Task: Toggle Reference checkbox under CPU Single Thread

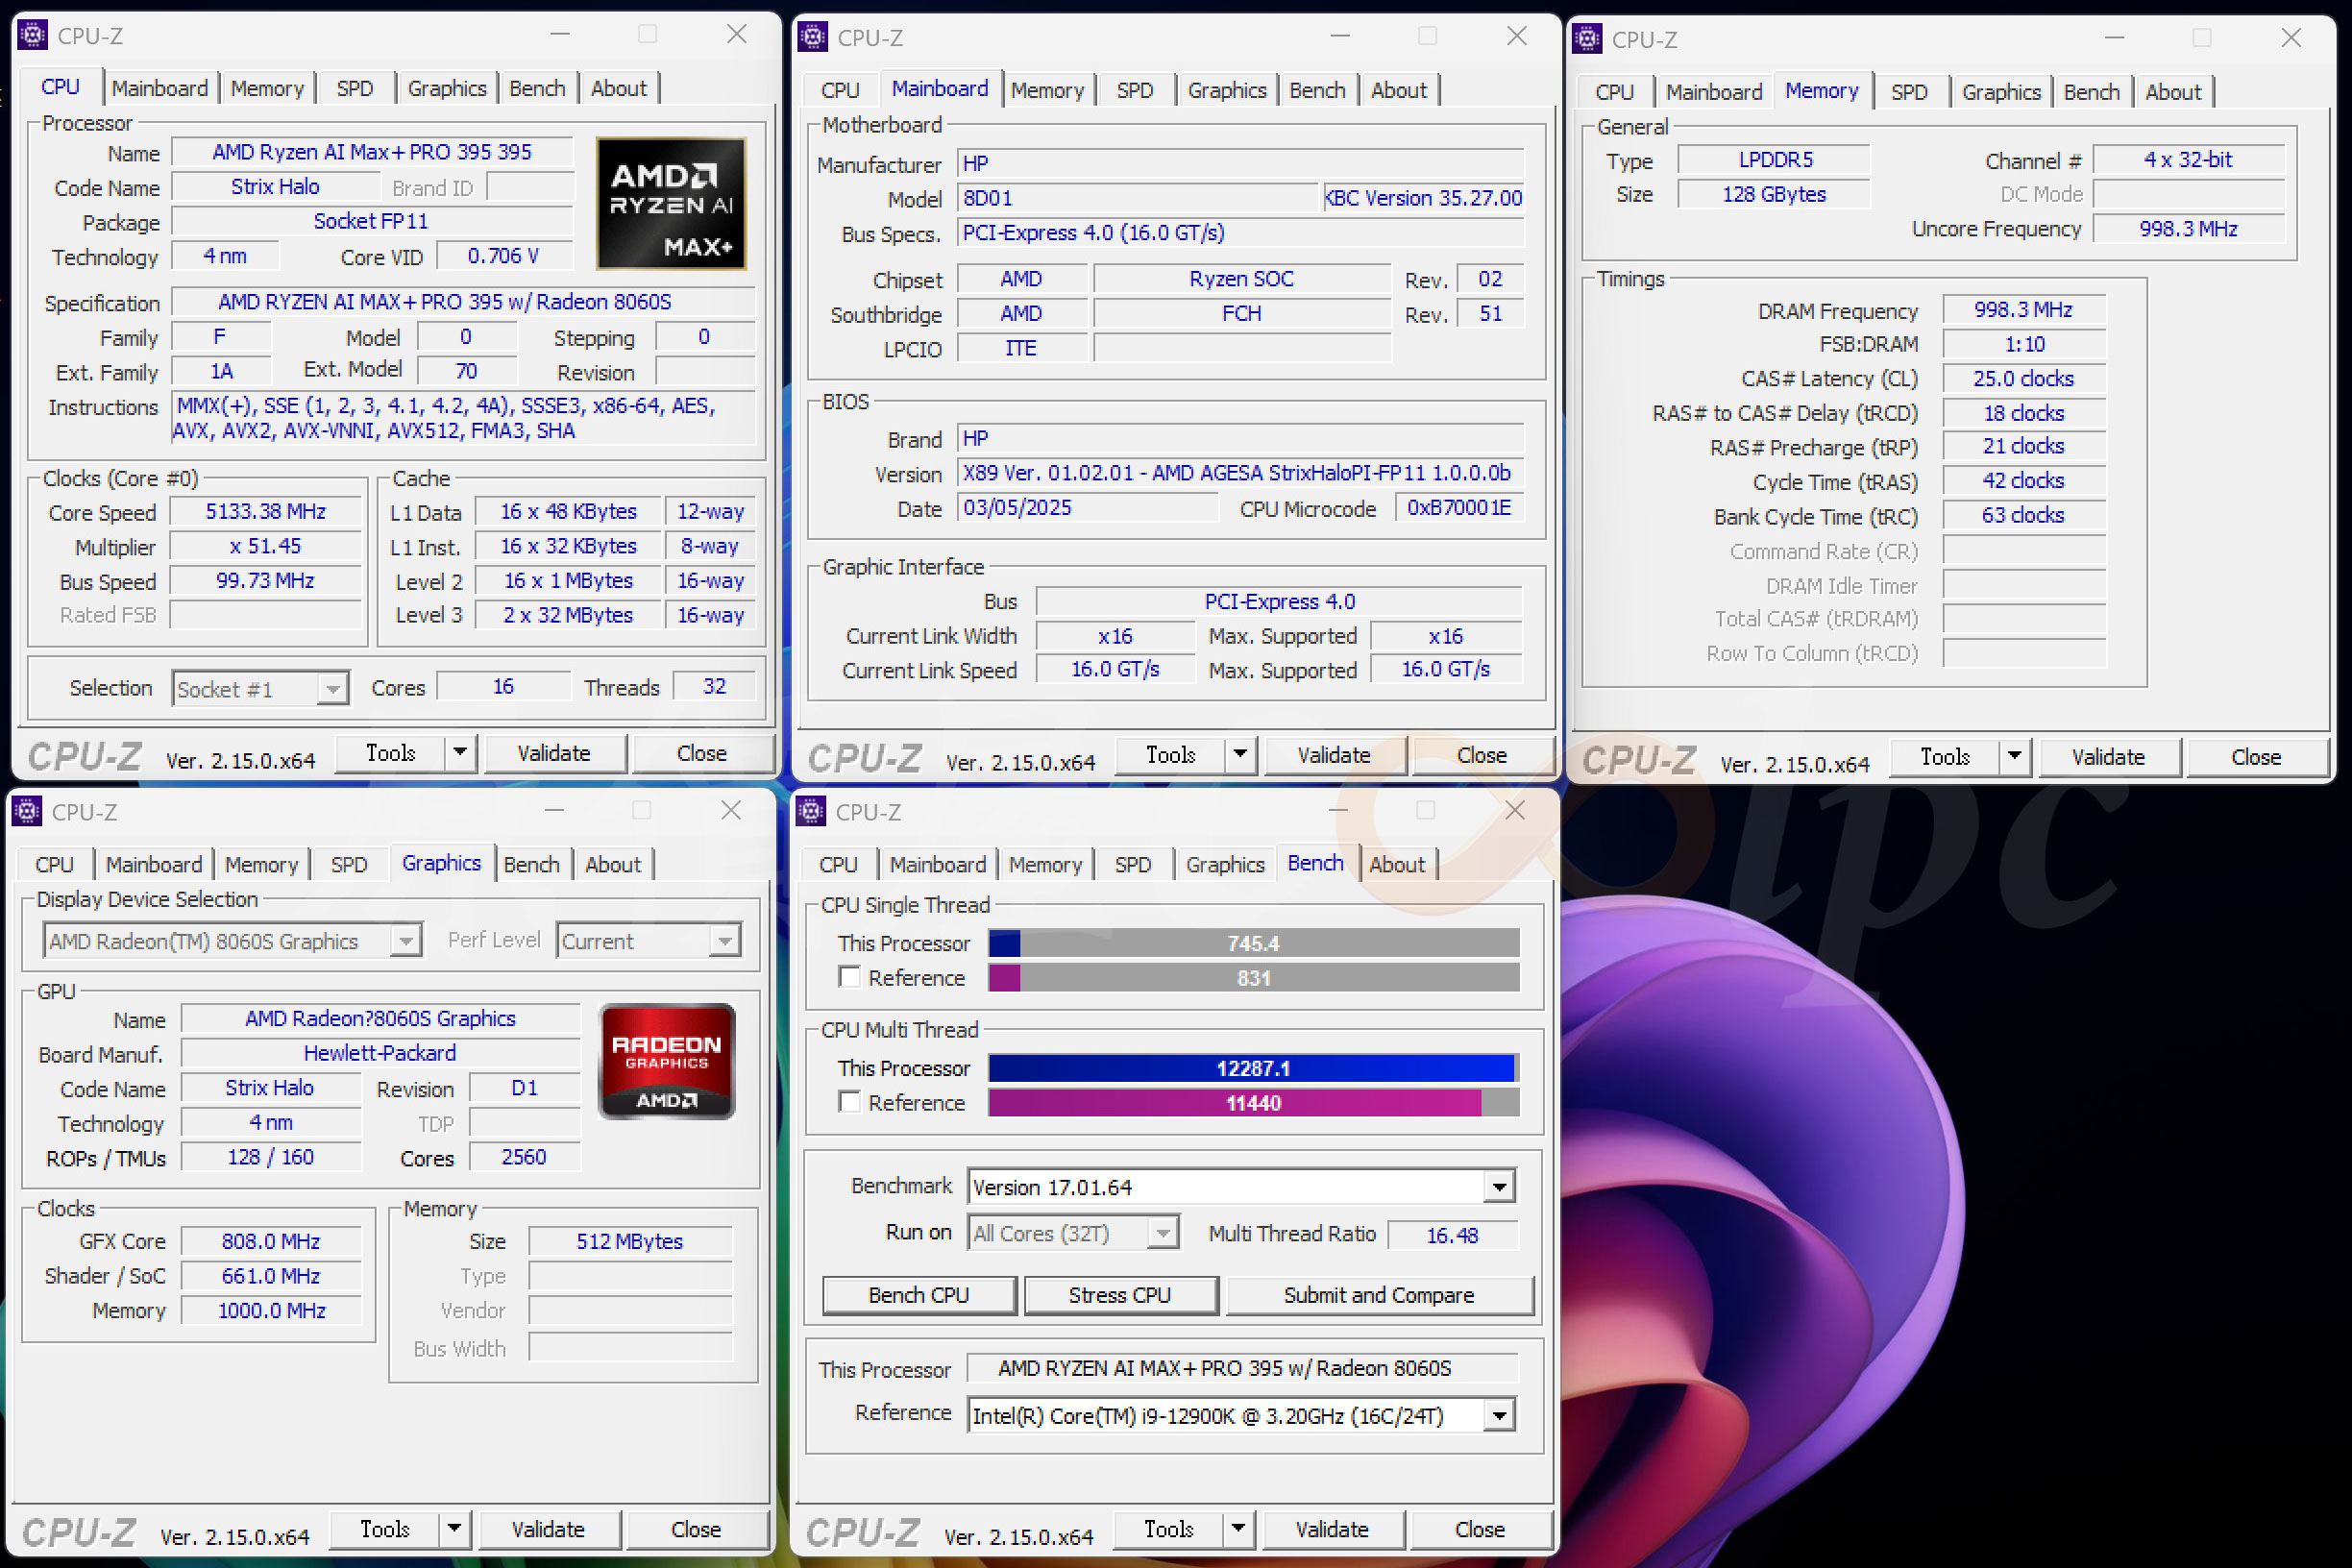Action: point(850,977)
